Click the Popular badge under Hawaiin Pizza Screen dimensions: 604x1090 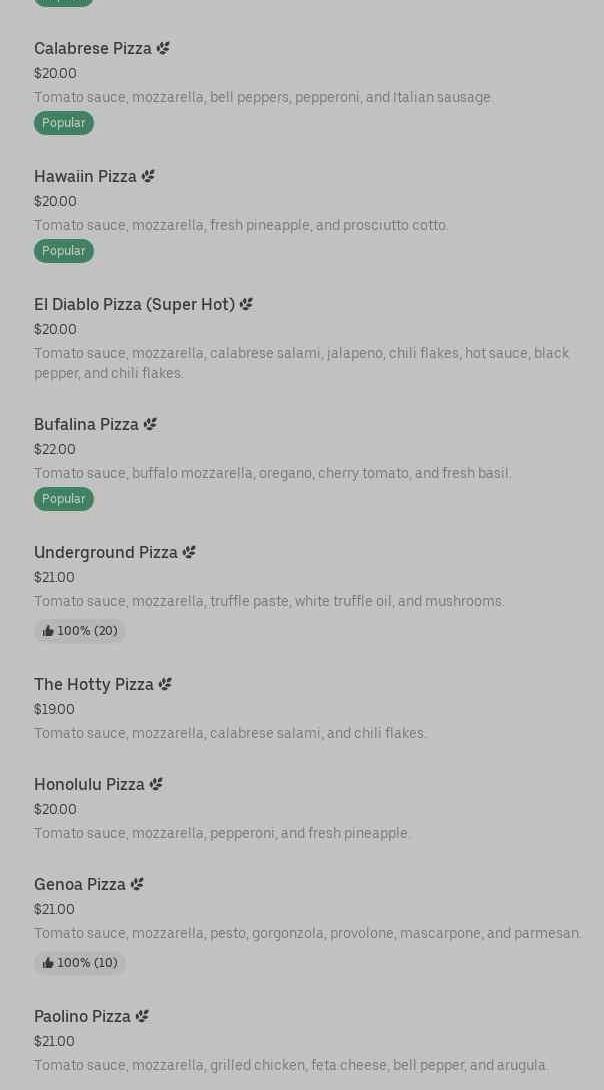click(x=64, y=251)
